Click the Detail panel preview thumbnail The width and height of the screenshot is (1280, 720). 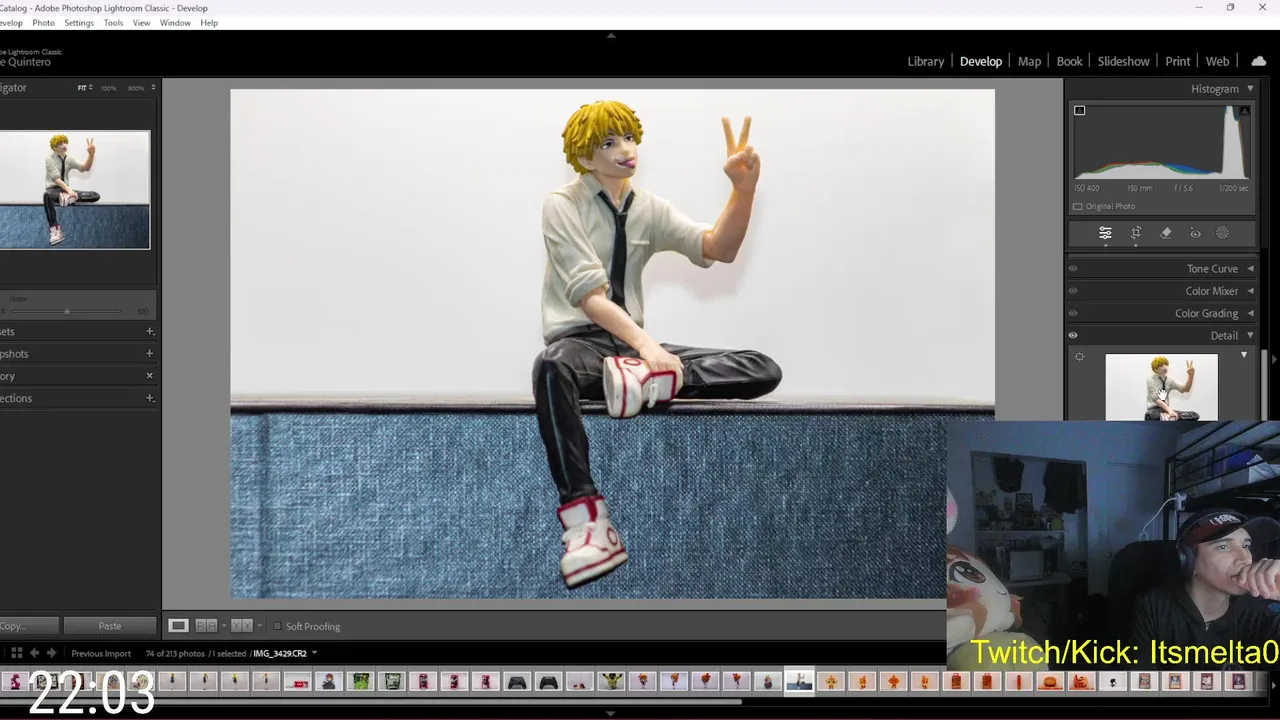point(1161,387)
